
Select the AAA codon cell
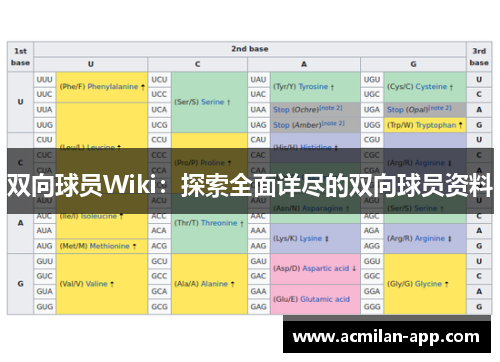(x=259, y=231)
